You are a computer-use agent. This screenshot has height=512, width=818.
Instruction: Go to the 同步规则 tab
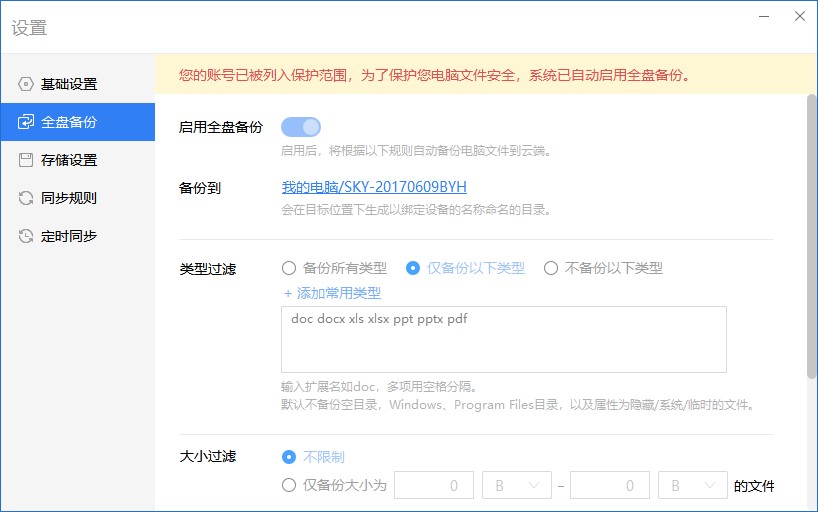click(x=78, y=198)
